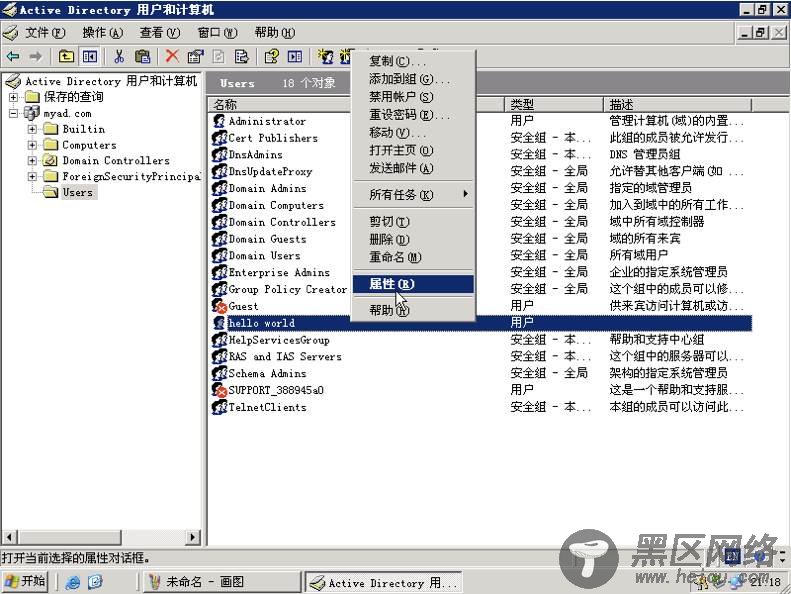Click the Forward arrow toolbar icon
This screenshot has width=791, height=594.
35,57
